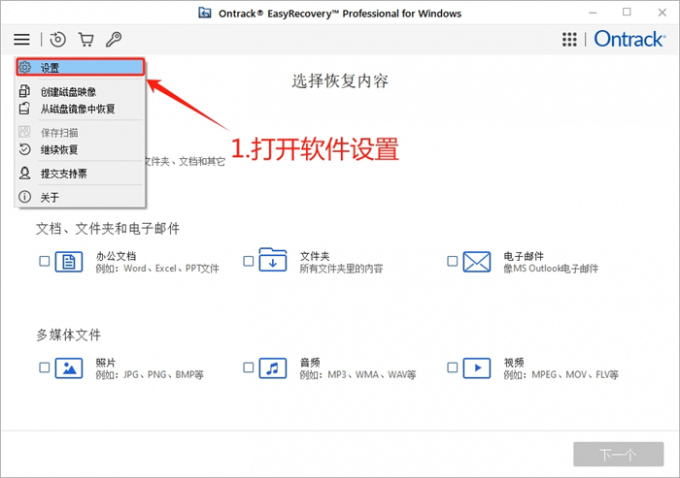Click the 文档、文件夹和电子邮件 section title

(108, 229)
